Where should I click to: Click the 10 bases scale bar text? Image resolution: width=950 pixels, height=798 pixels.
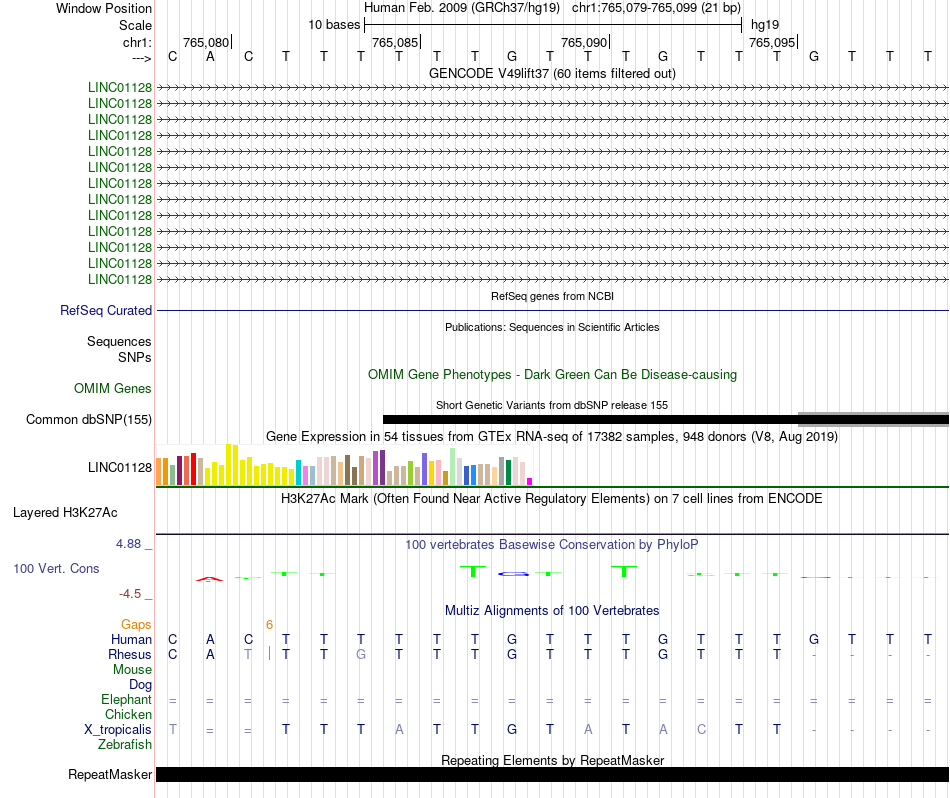pos(334,25)
